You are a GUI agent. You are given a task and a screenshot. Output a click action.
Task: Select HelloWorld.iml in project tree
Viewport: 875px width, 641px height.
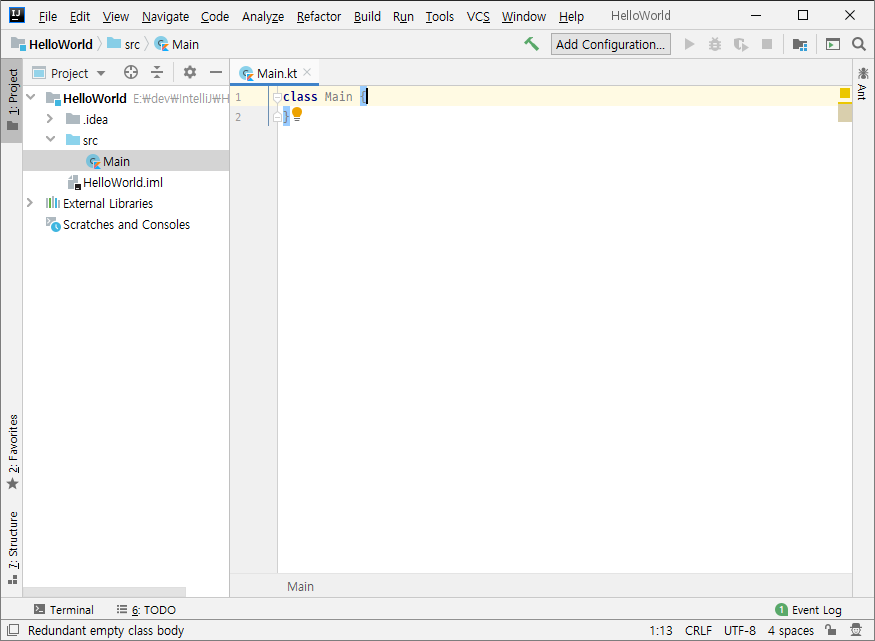[x=126, y=182]
